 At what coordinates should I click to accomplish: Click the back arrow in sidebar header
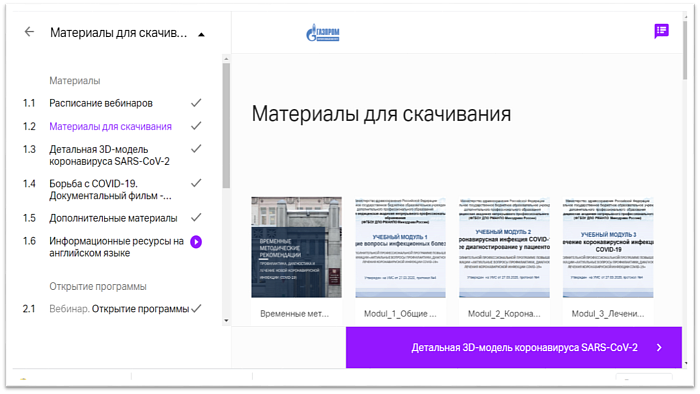[29, 32]
